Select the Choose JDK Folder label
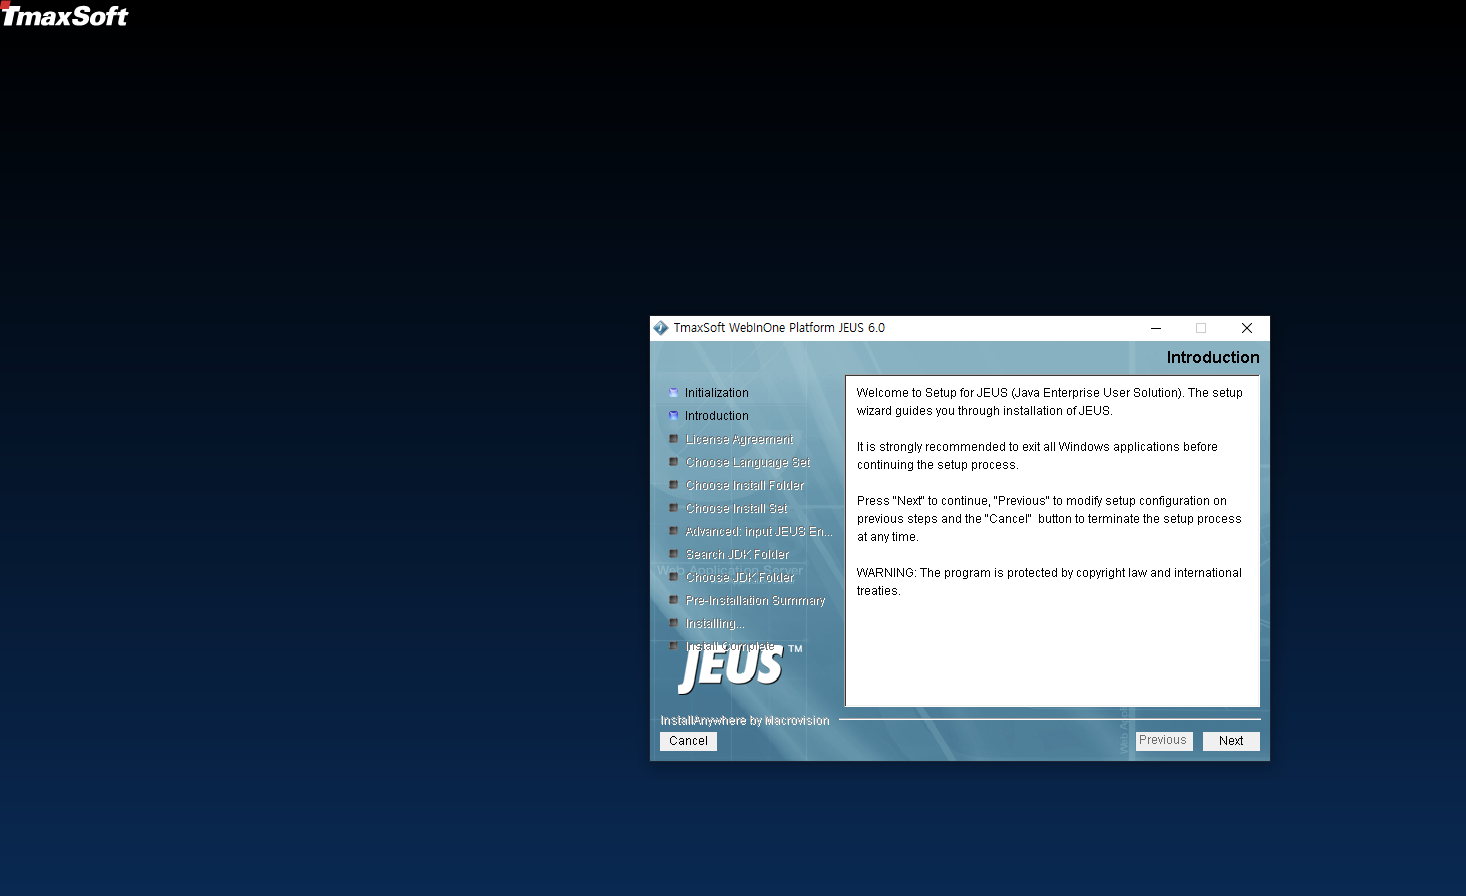Screen dimensions: 1466x896 pyautogui.click(x=740, y=577)
